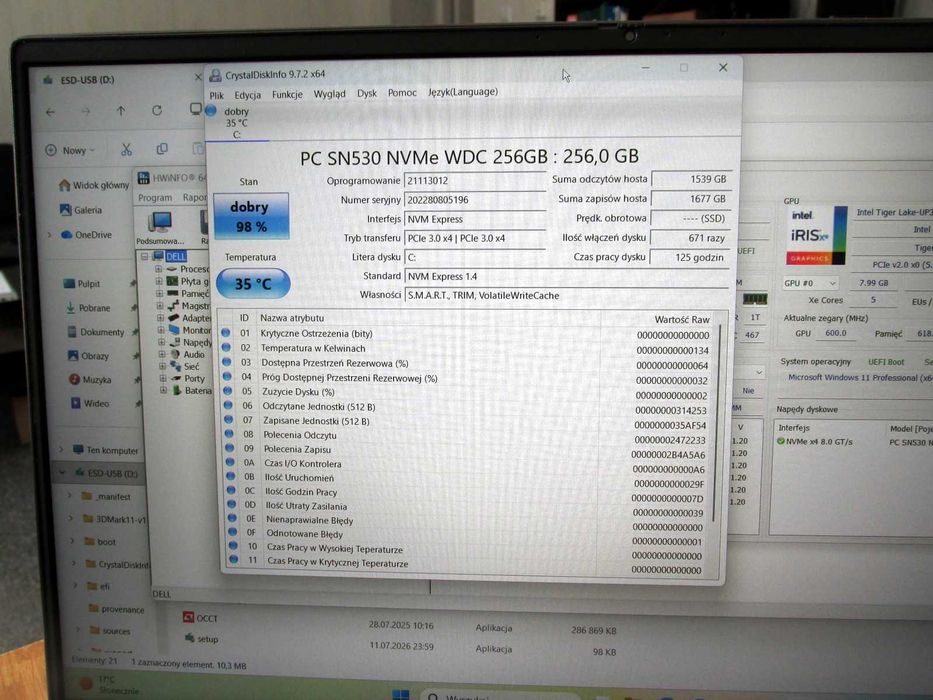
Task: Click the Wartość Raw column header
Action: click(681, 320)
